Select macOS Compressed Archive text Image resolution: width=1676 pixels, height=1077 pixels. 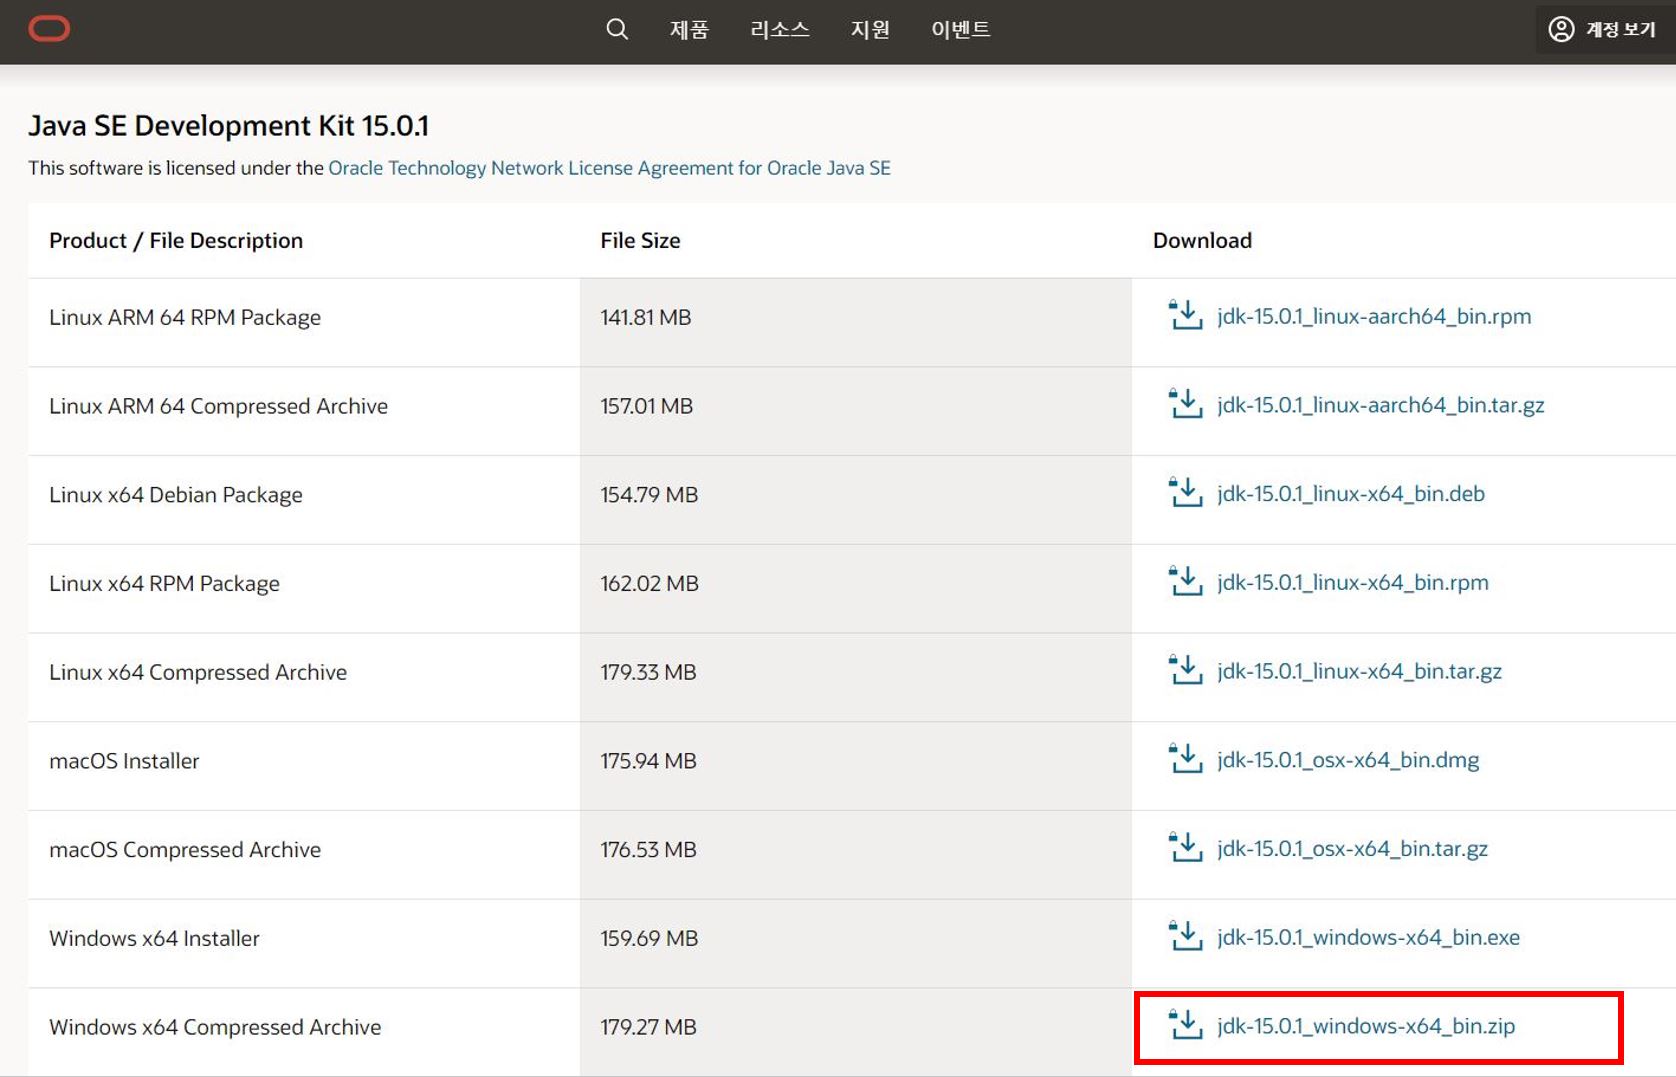coord(185,850)
